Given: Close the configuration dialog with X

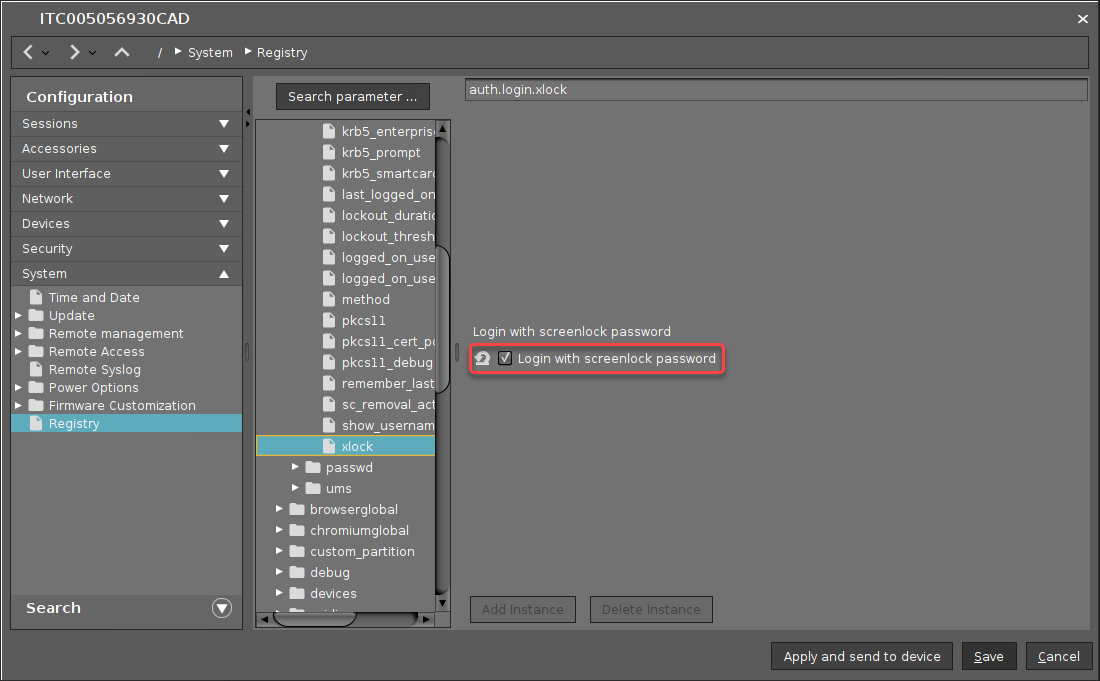Looking at the screenshot, I should click(x=1082, y=19).
